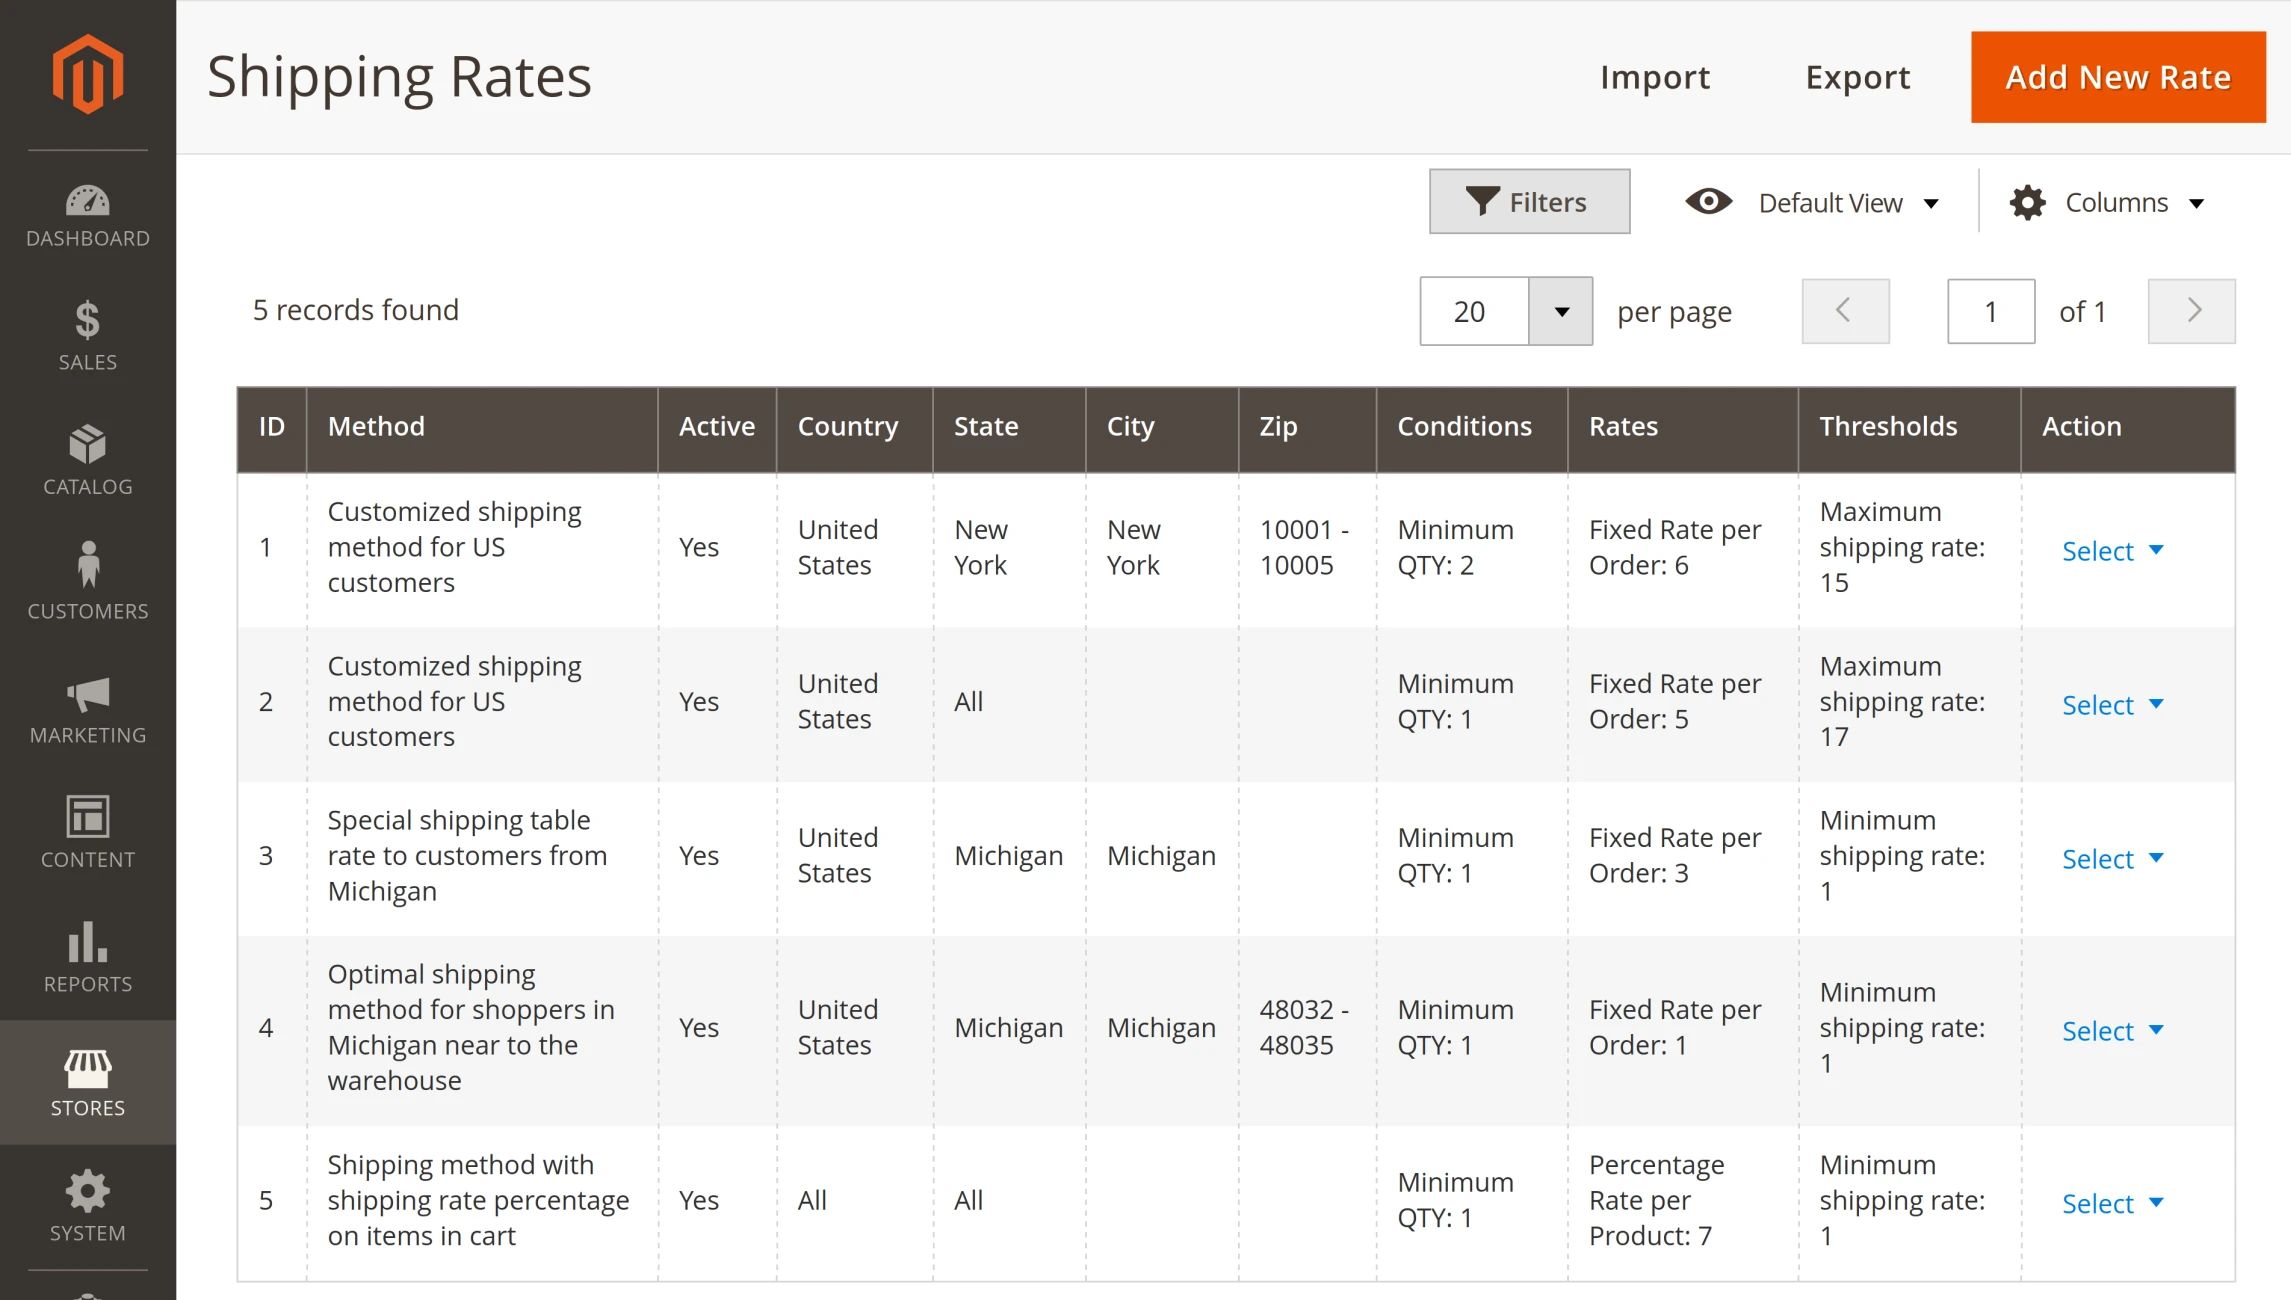Viewport: 2291px width, 1300px height.
Task: Click the Import link
Action: point(1655,77)
